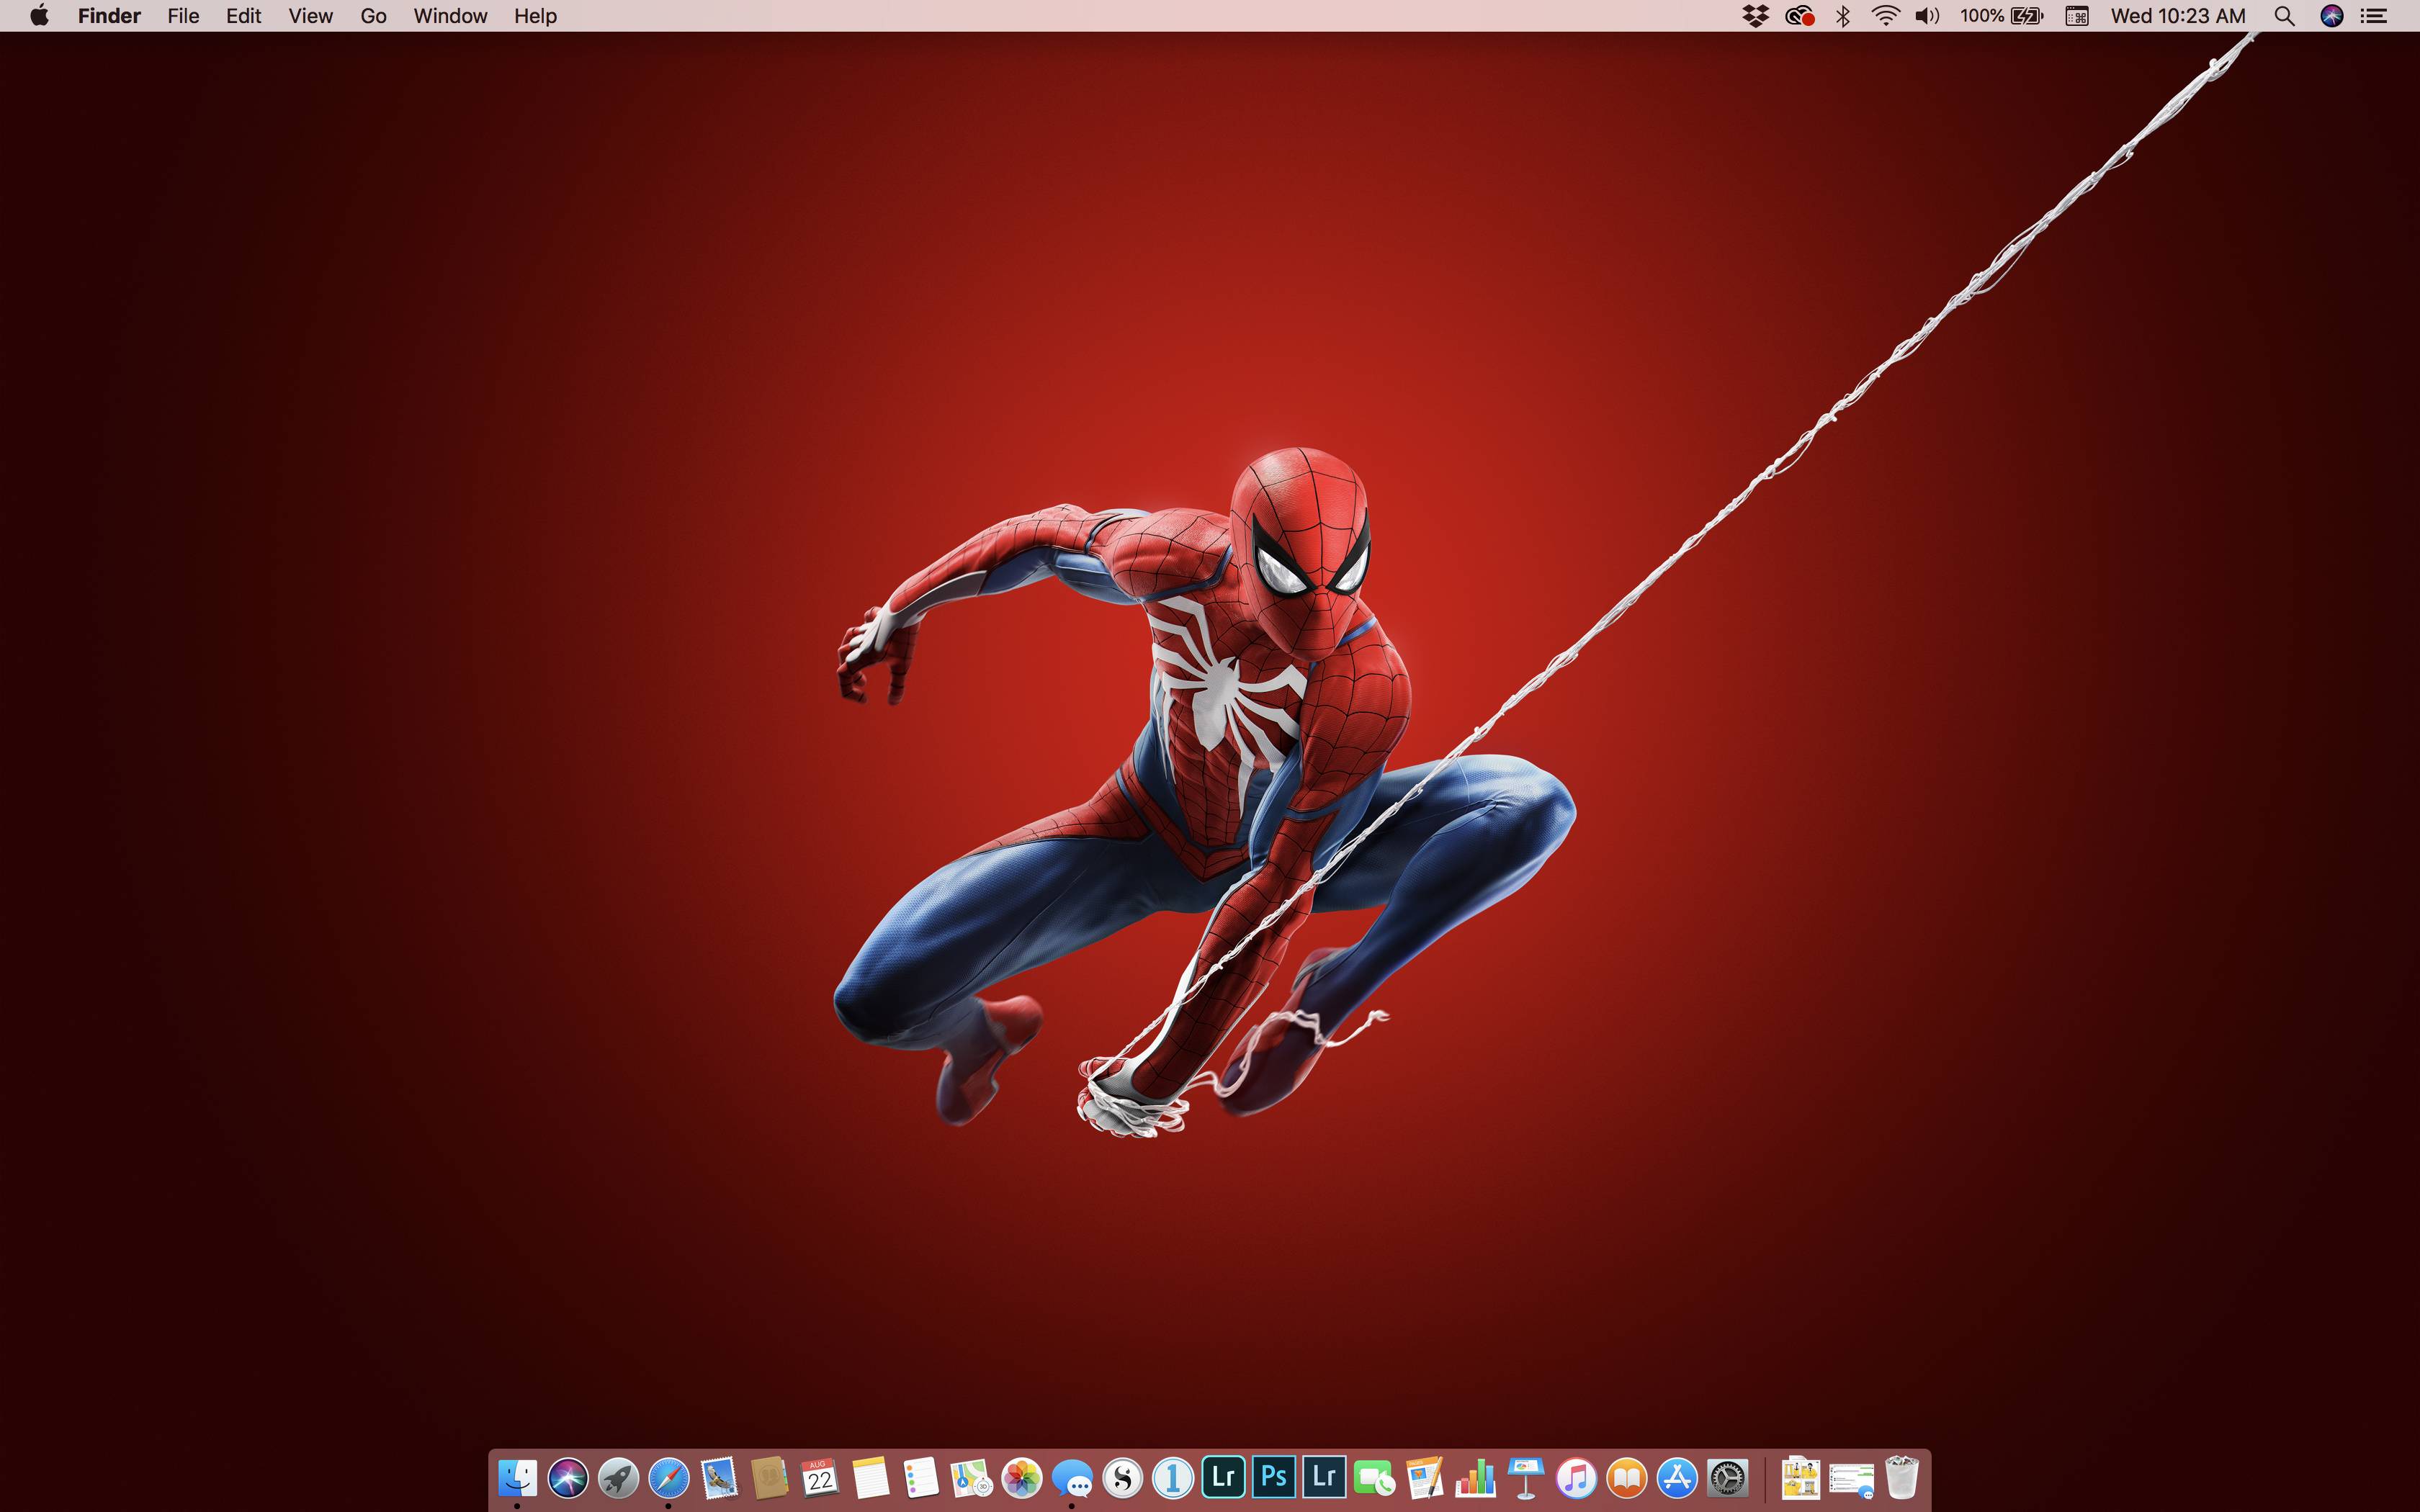Open battery status showing 100%
The height and width of the screenshot is (1512, 2420).
[x=2001, y=16]
